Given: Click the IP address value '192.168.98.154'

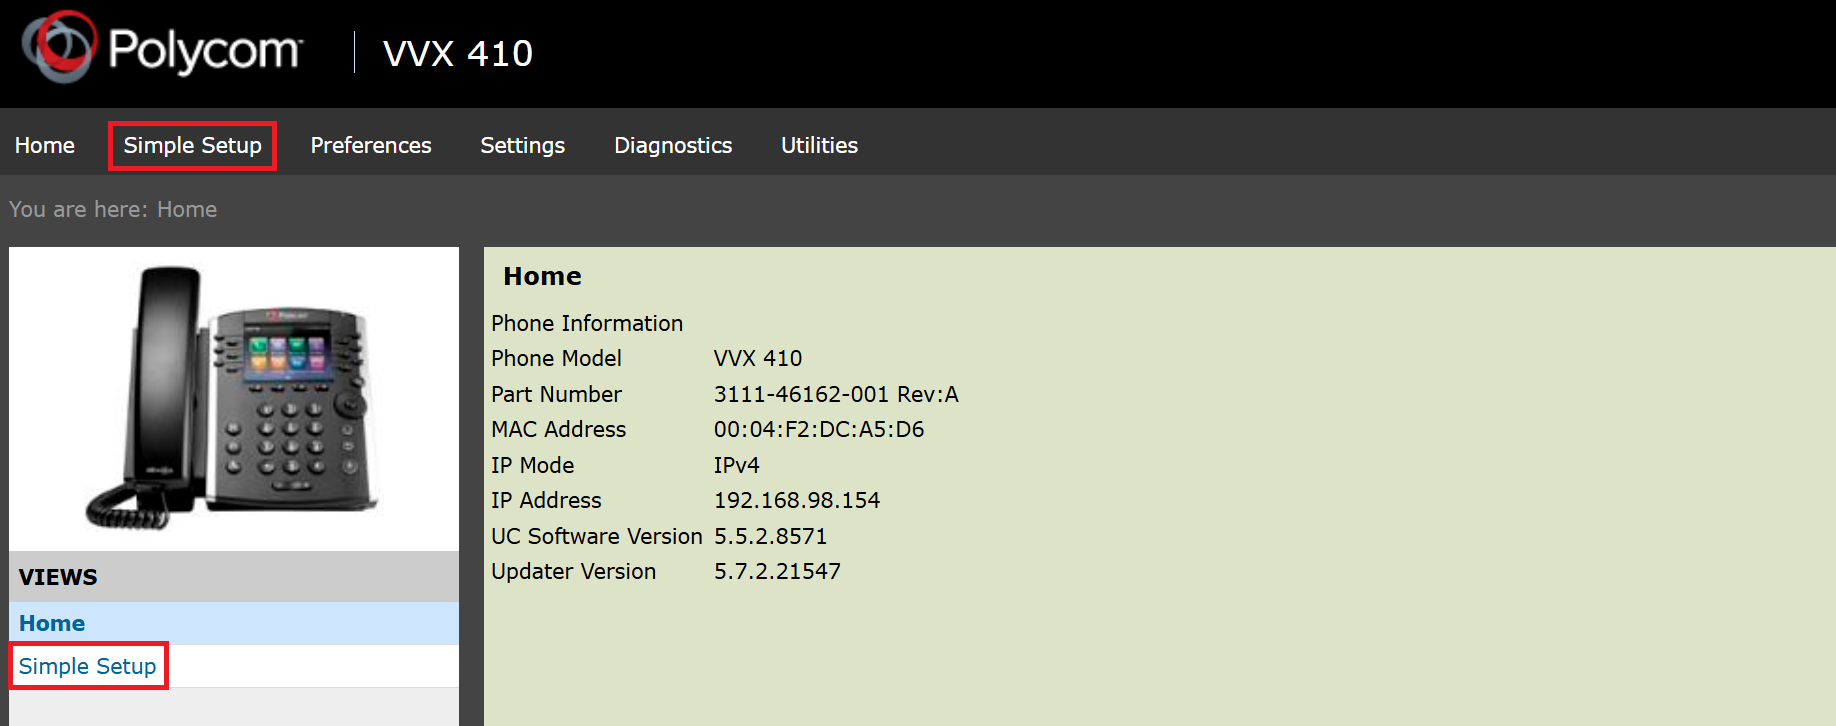Looking at the screenshot, I should (x=797, y=500).
